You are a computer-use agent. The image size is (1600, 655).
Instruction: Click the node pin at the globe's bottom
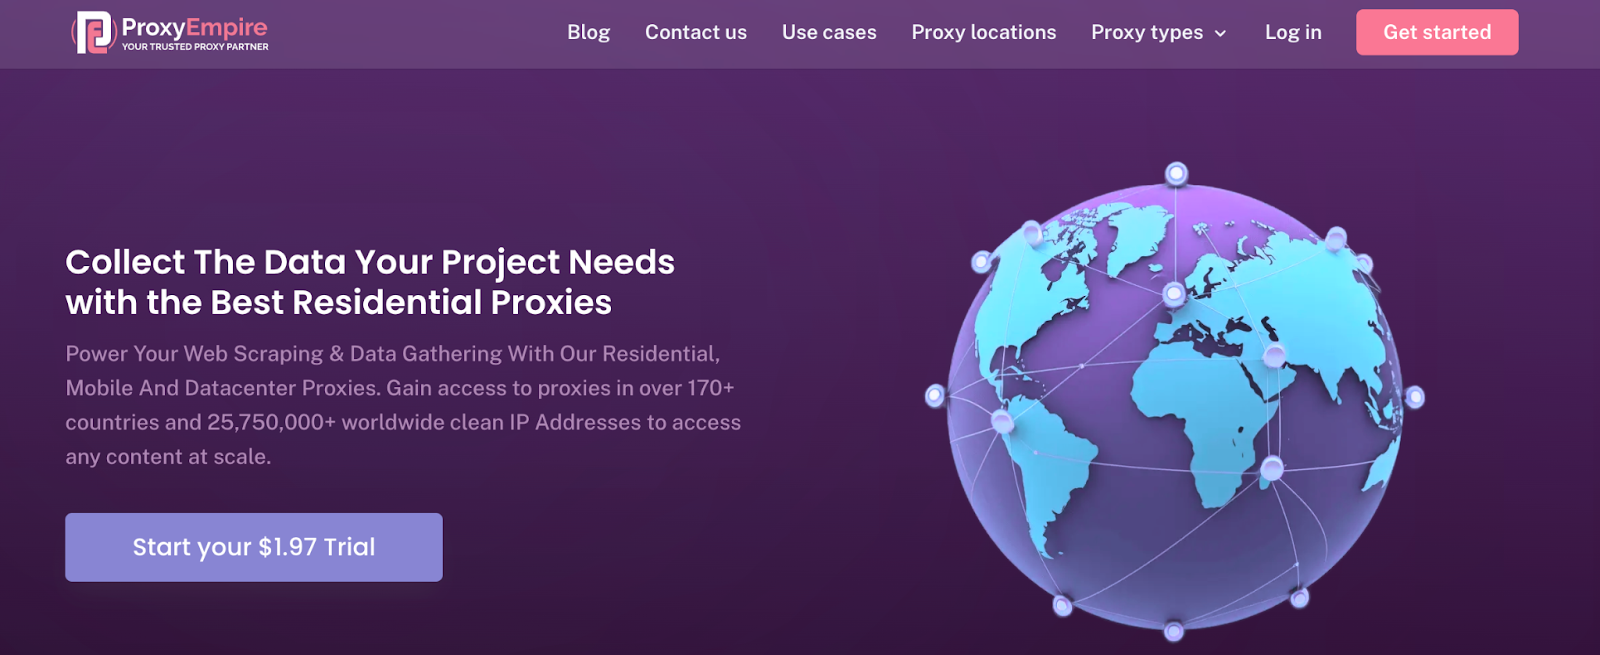pyautogui.click(x=1174, y=631)
